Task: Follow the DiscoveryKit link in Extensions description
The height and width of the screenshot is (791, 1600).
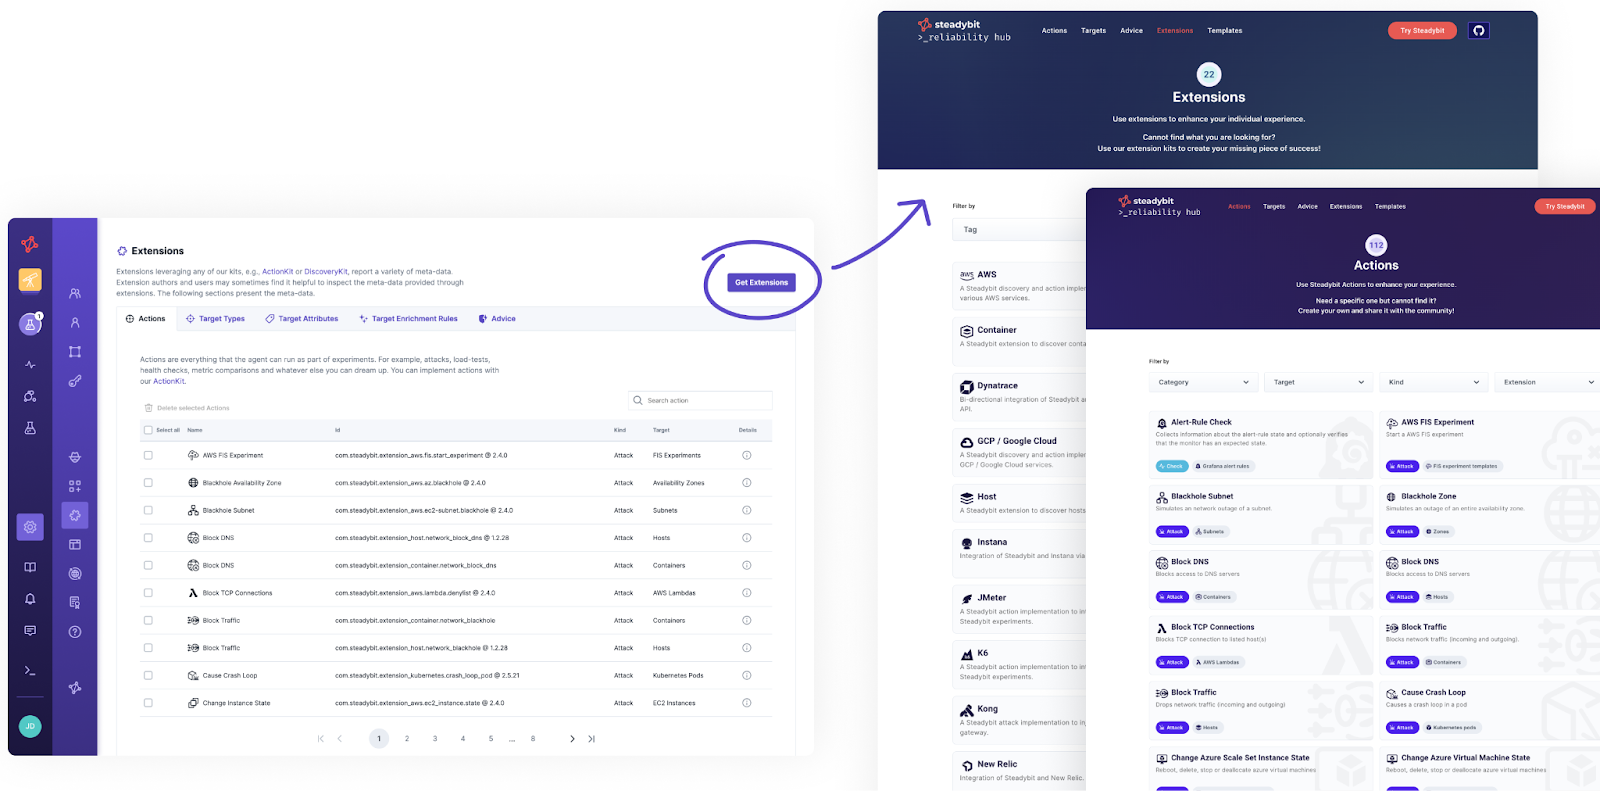Action: 326,272
